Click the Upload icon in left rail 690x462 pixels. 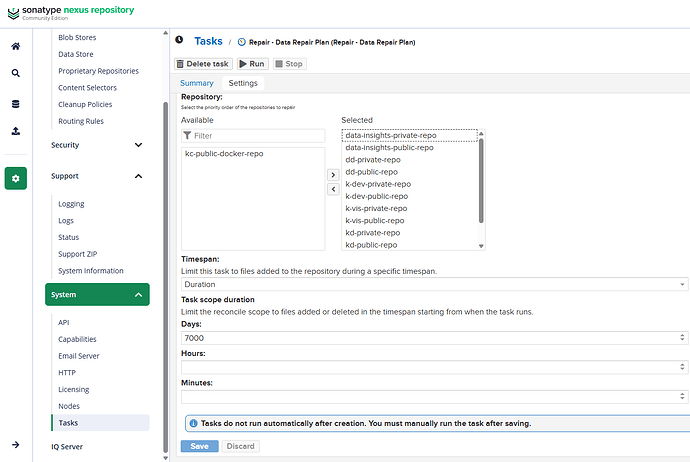(x=15, y=131)
